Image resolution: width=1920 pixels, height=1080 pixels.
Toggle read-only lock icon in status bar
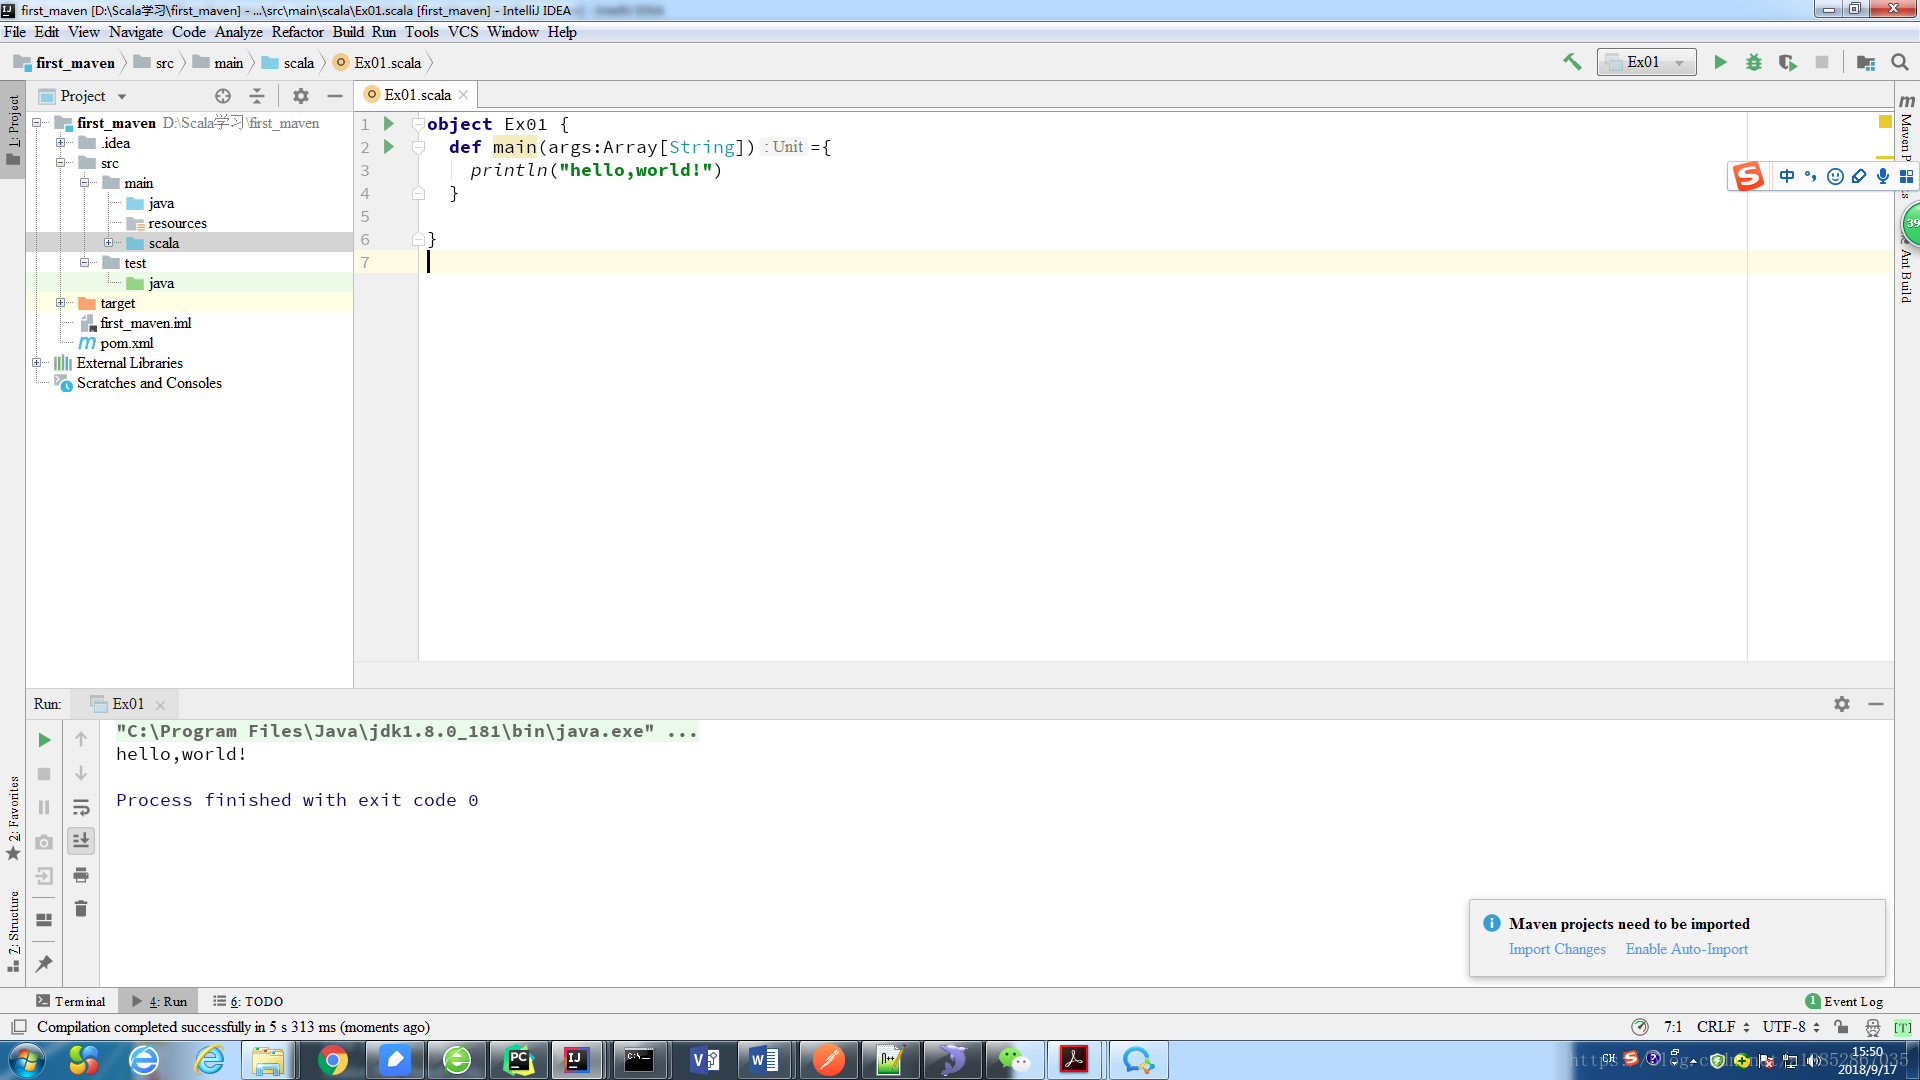click(x=1841, y=1027)
